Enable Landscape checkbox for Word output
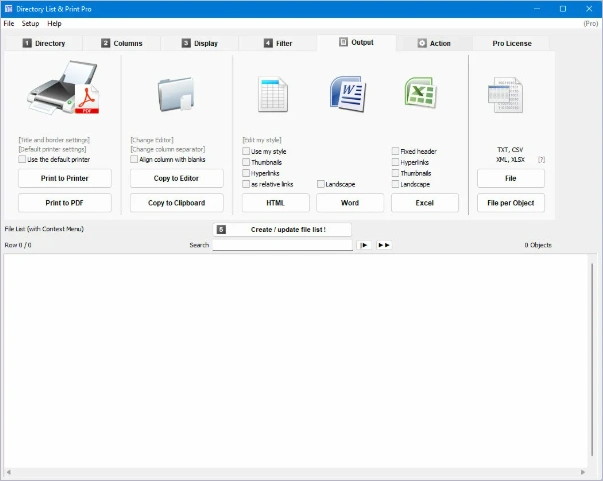The width and height of the screenshot is (603, 481). (321, 184)
